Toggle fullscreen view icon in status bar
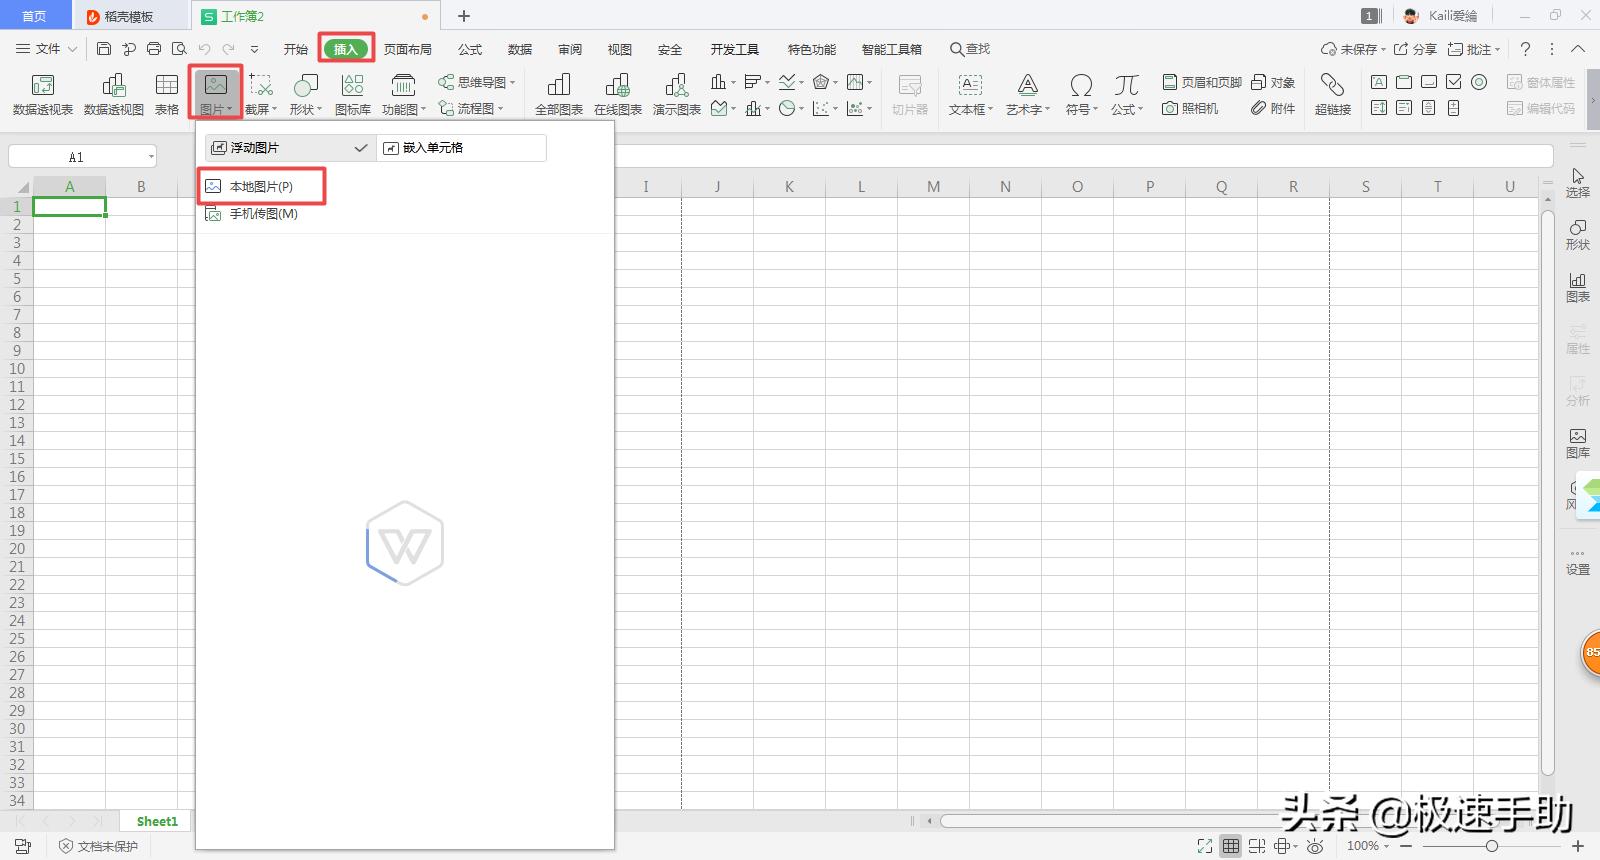This screenshot has width=1600, height=860. (x=1205, y=846)
